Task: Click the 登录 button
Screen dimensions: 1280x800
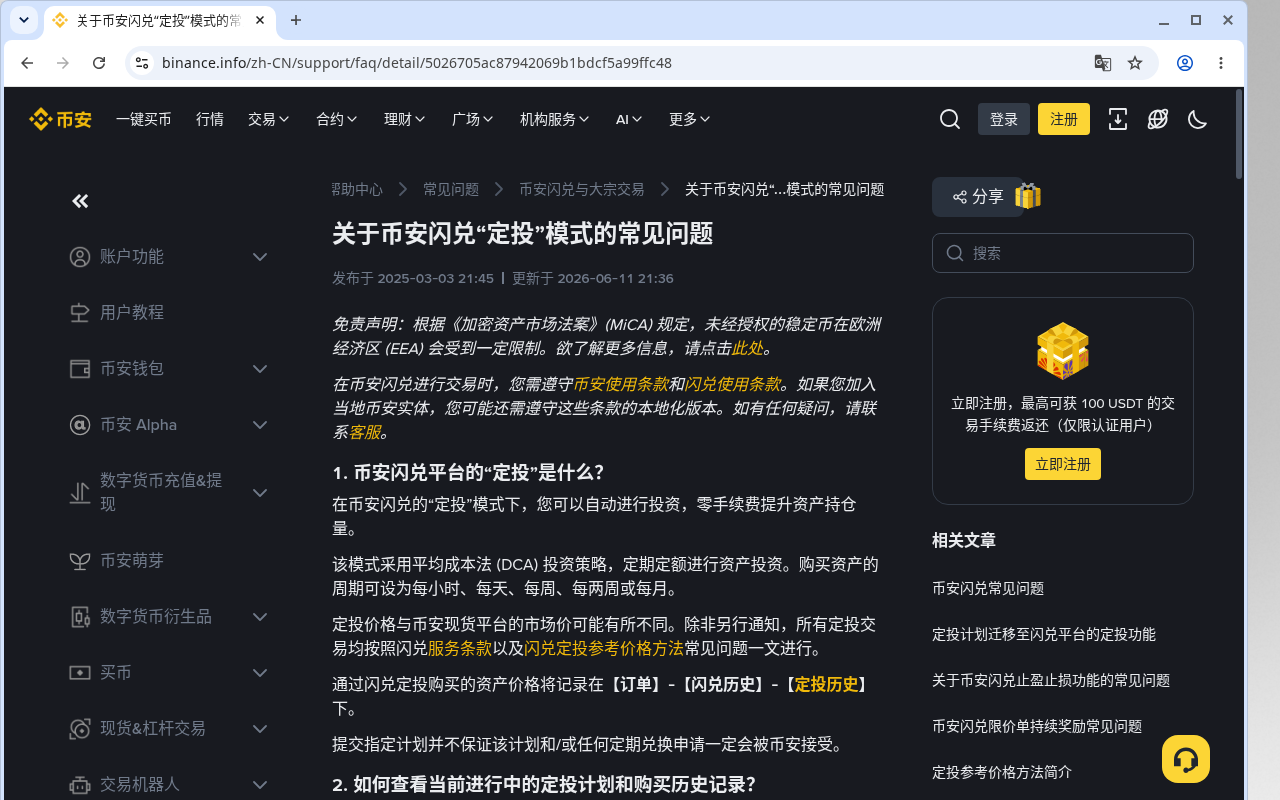Action: (1004, 119)
